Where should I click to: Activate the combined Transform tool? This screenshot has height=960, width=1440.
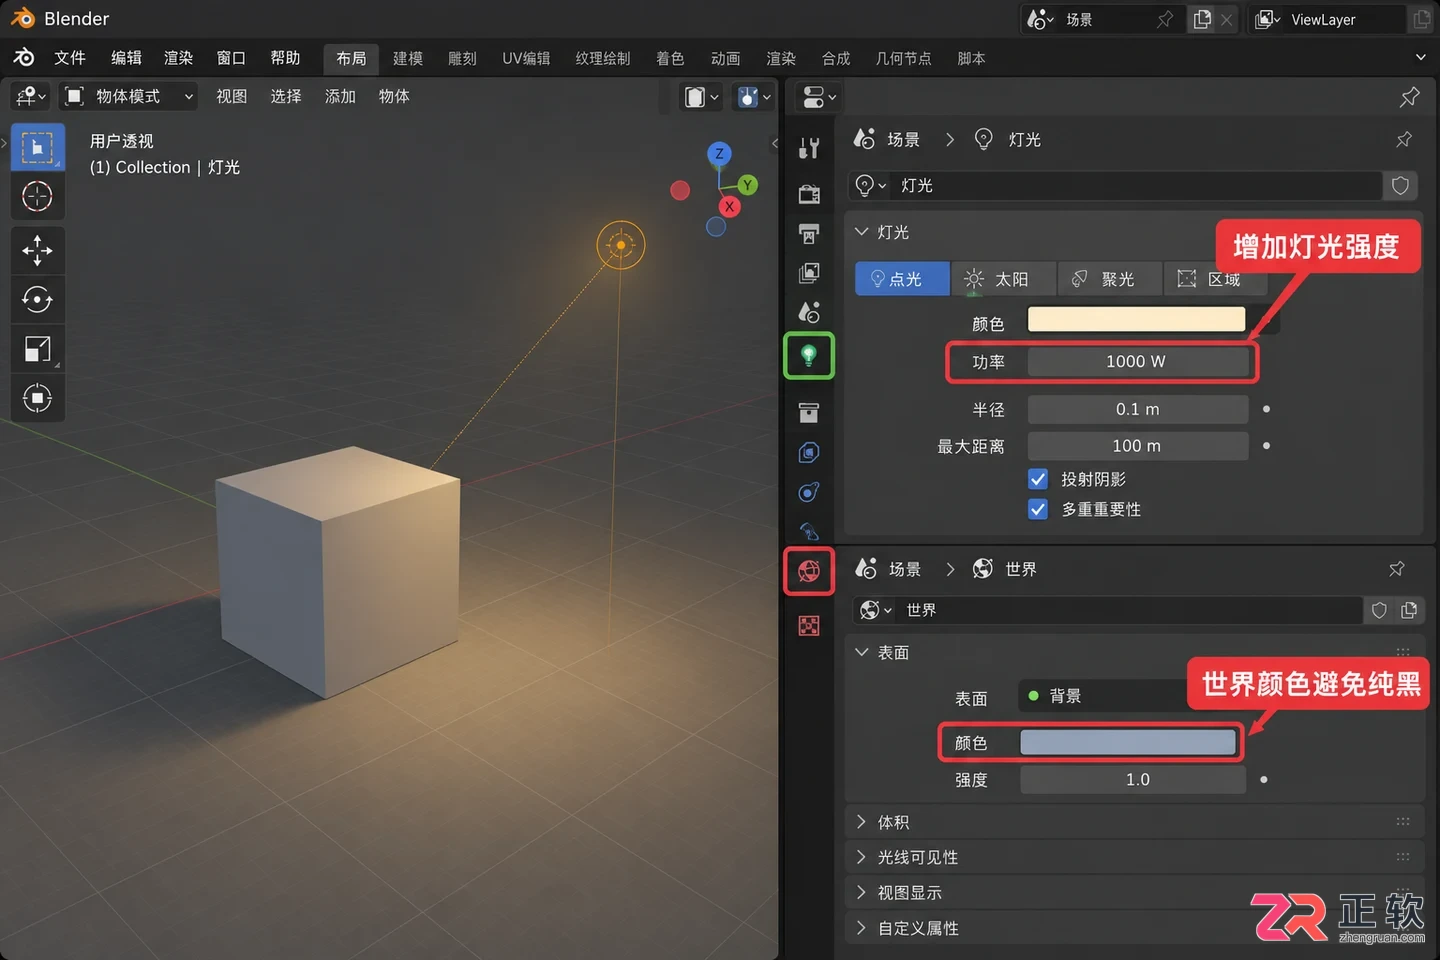(37, 398)
